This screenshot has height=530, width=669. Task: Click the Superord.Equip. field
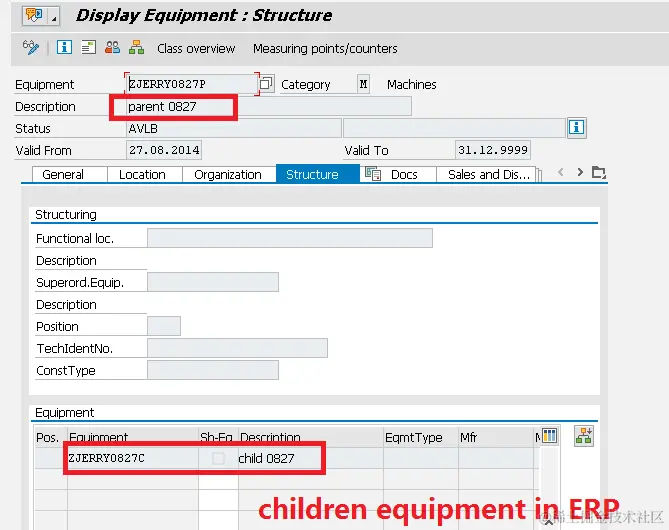tap(213, 282)
